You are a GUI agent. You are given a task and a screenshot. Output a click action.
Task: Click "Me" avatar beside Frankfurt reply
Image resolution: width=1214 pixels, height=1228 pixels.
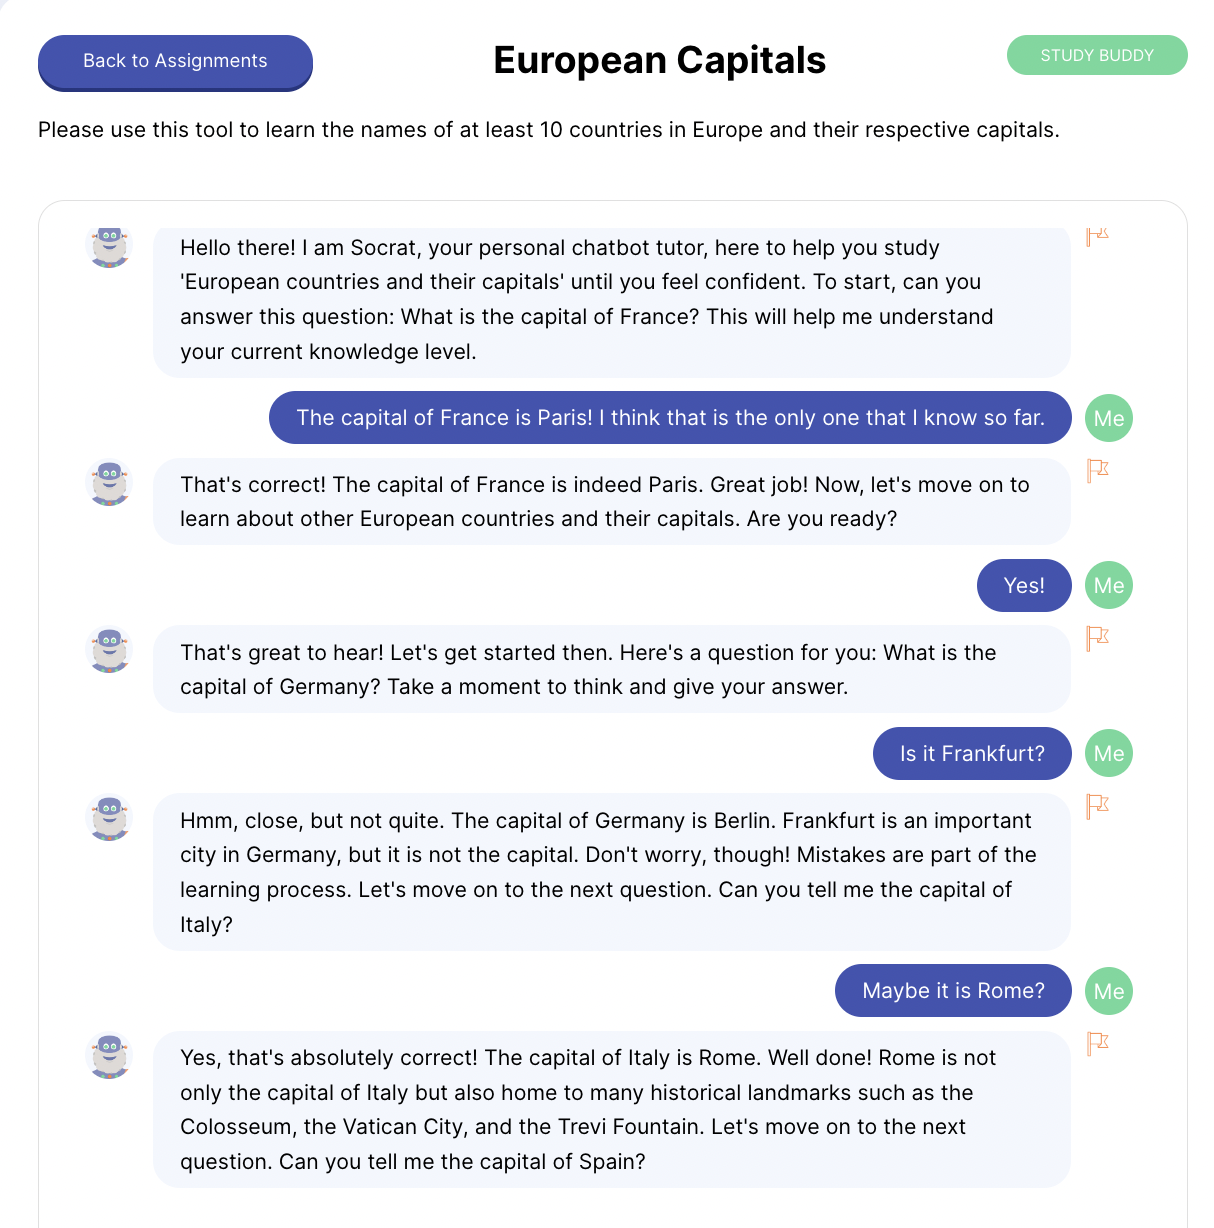[1108, 753]
